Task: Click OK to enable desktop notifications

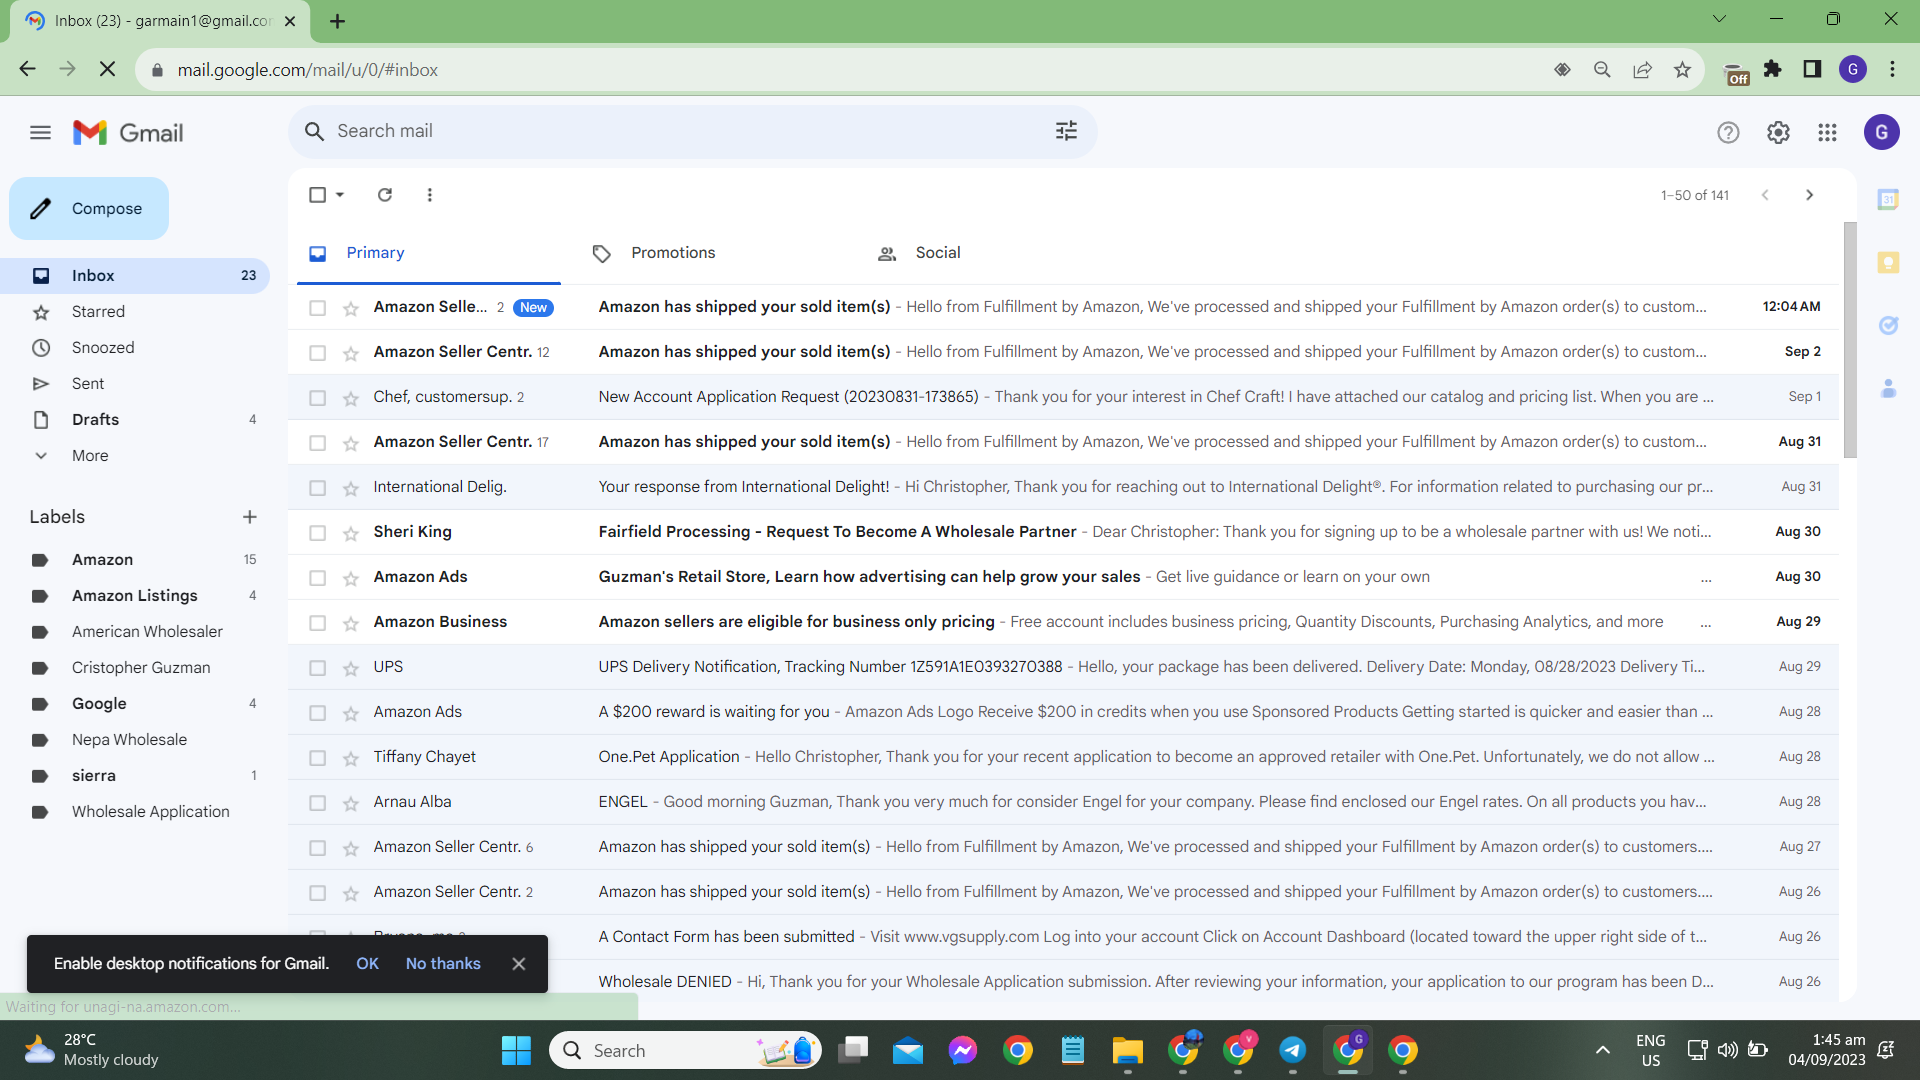Action: click(367, 964)
